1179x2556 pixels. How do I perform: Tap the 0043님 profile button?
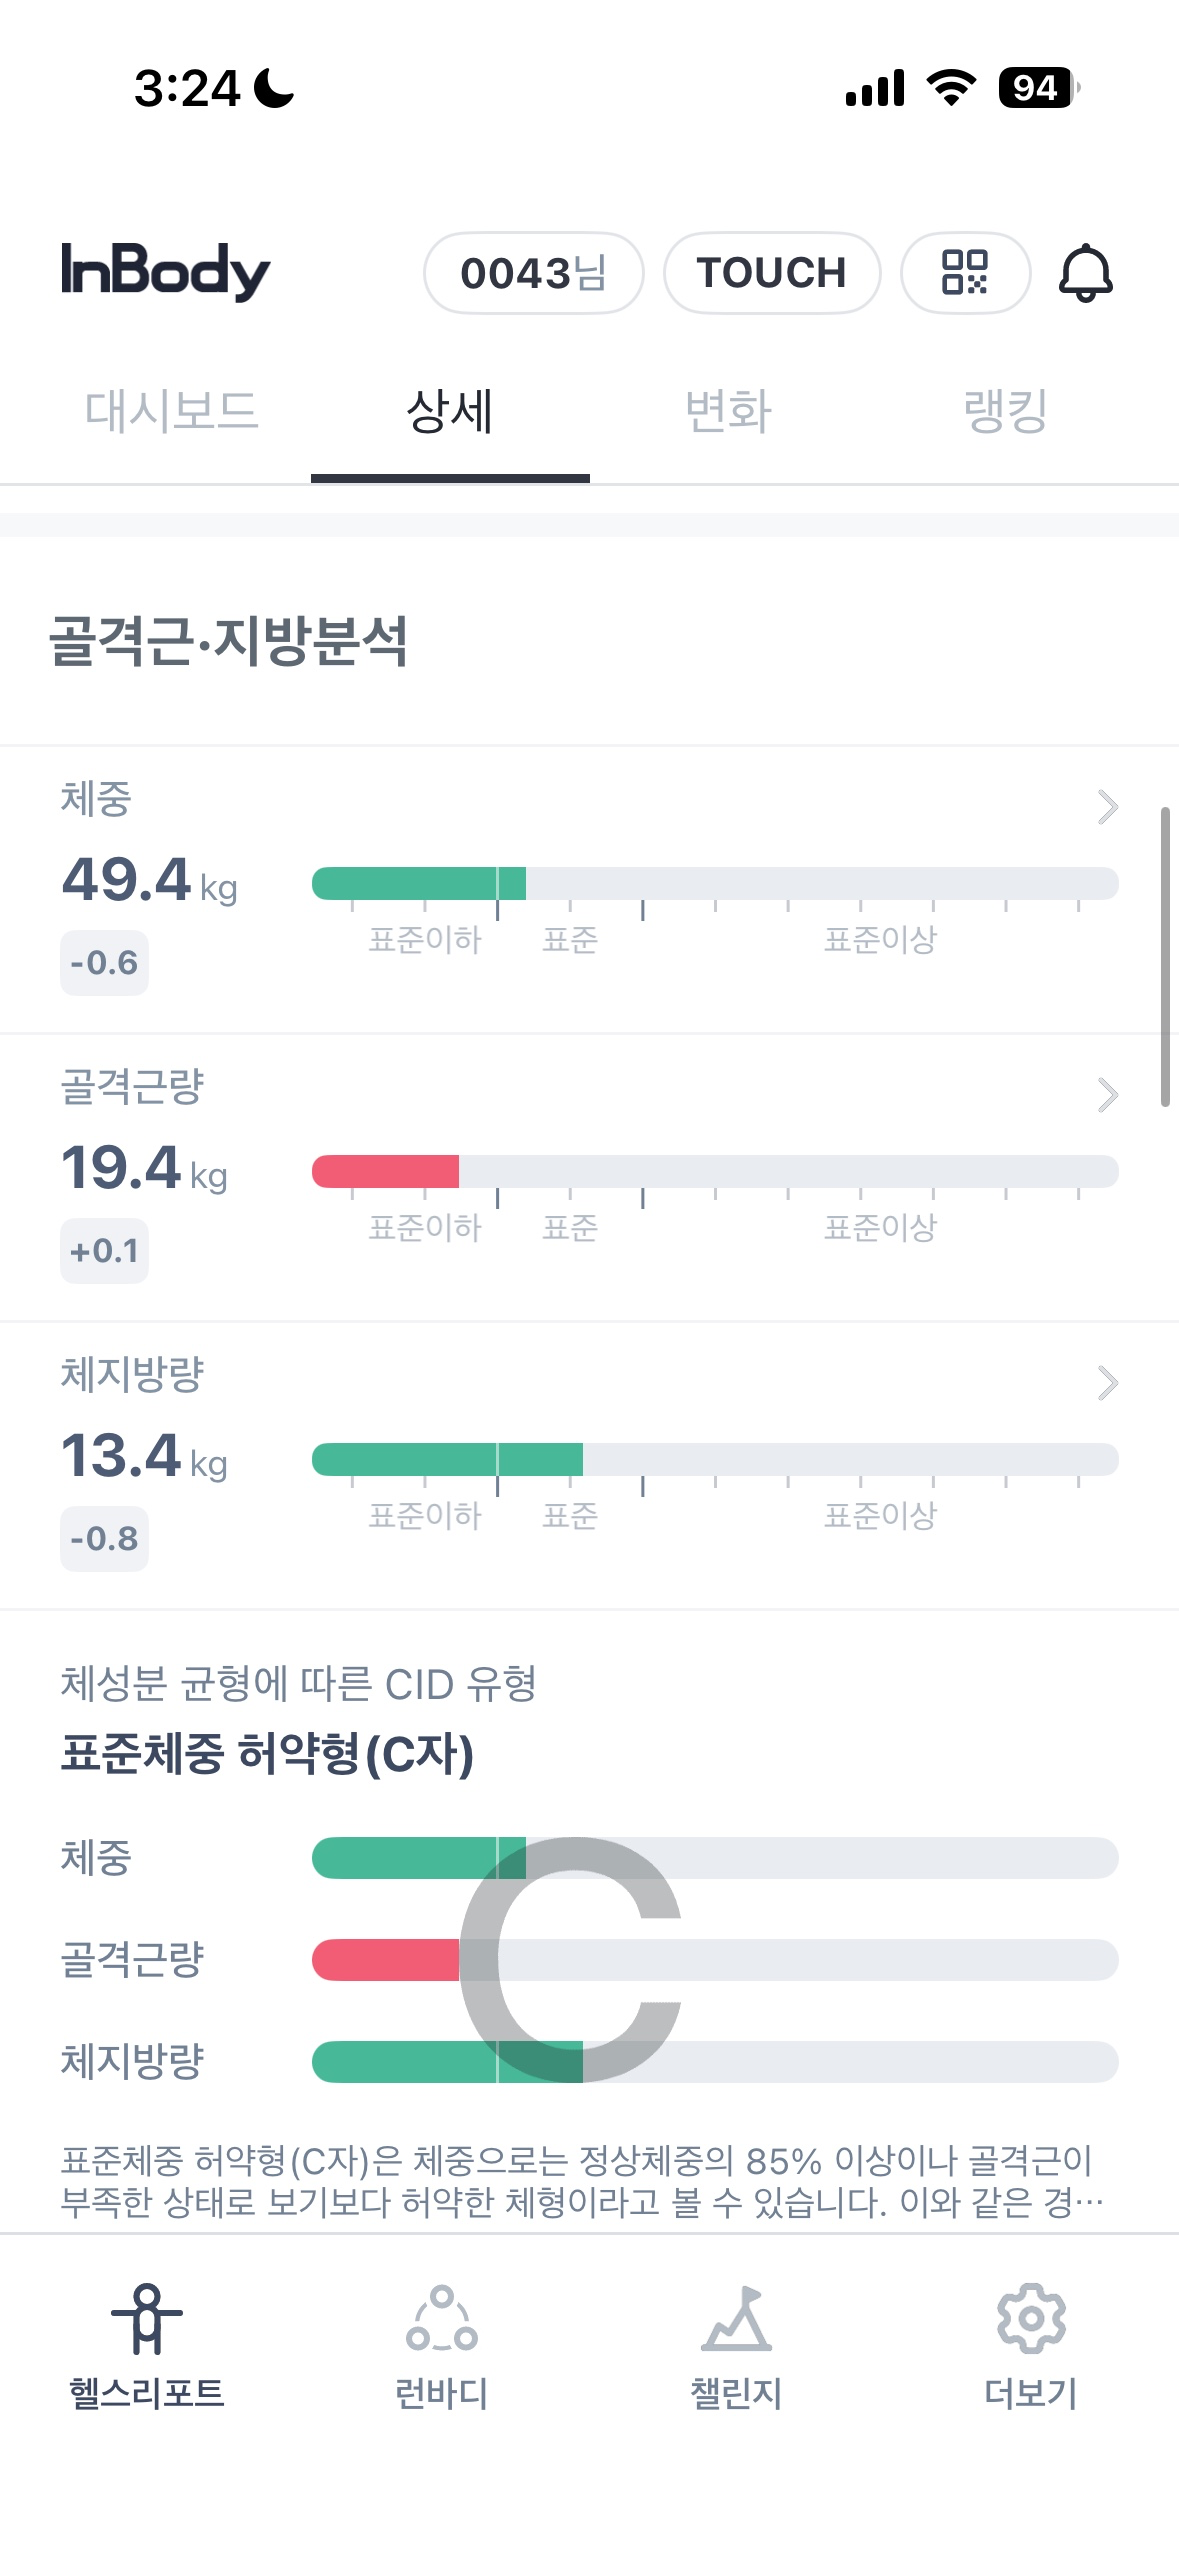click(x=533, y=273)
